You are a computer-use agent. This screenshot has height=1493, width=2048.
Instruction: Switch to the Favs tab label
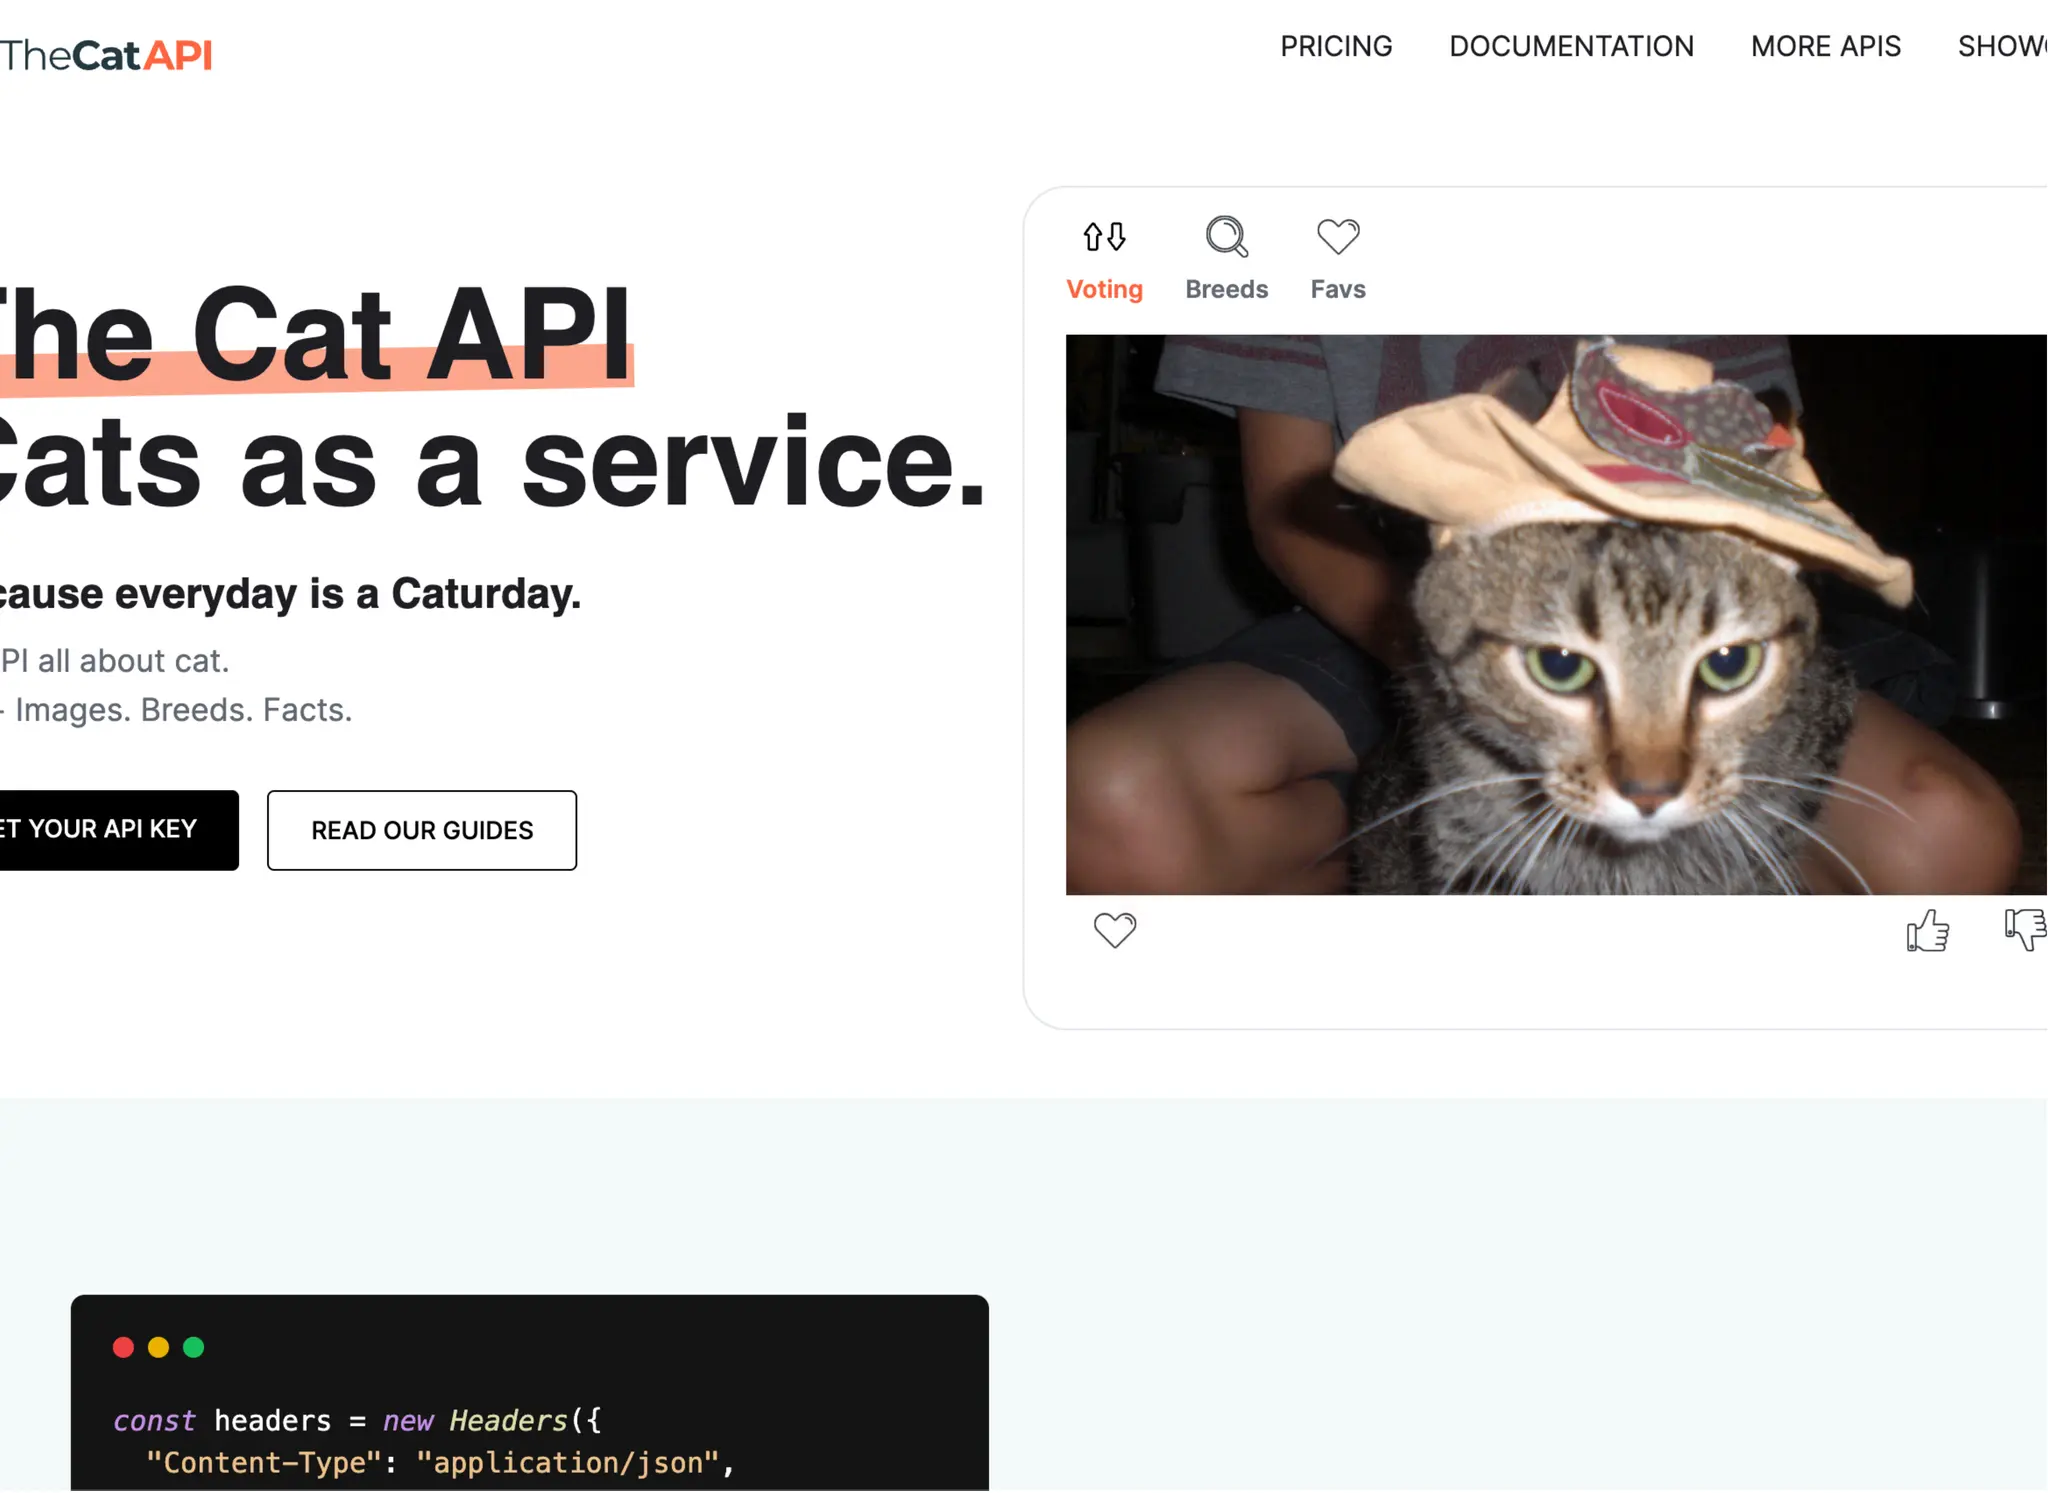(x=1337, y=290)
